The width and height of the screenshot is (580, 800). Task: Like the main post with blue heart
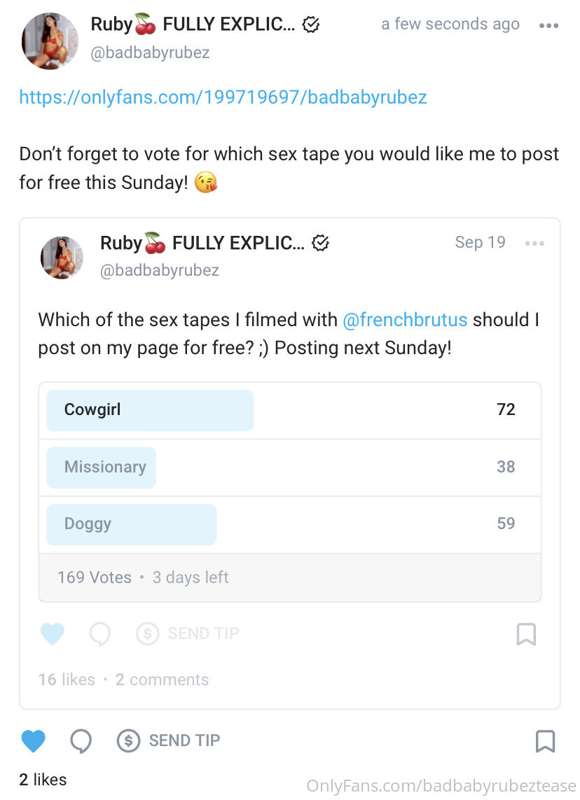coord(33,741)
